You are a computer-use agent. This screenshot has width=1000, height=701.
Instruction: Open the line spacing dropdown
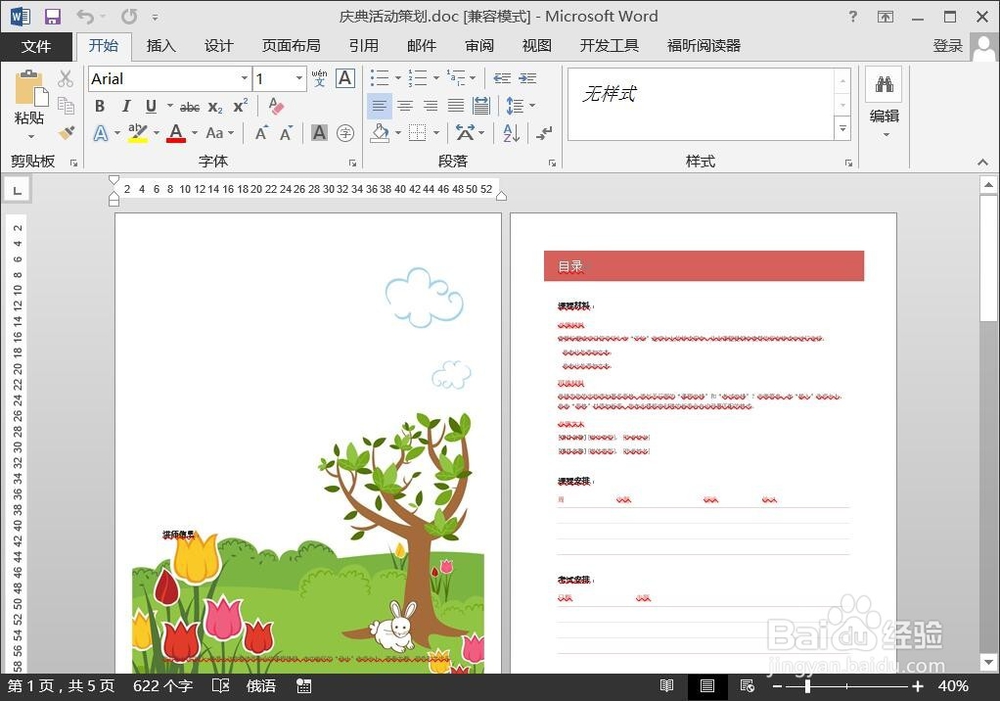coord(532,105)
